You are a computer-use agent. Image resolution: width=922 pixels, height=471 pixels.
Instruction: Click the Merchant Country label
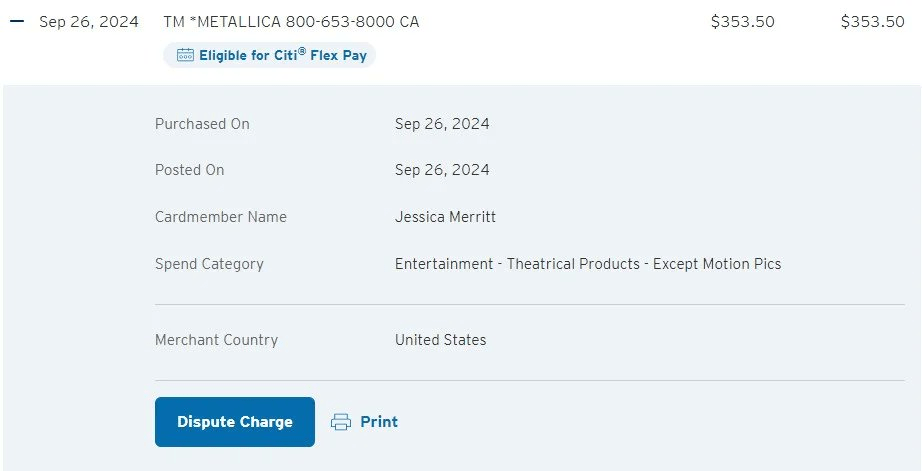tap(216, 340)
